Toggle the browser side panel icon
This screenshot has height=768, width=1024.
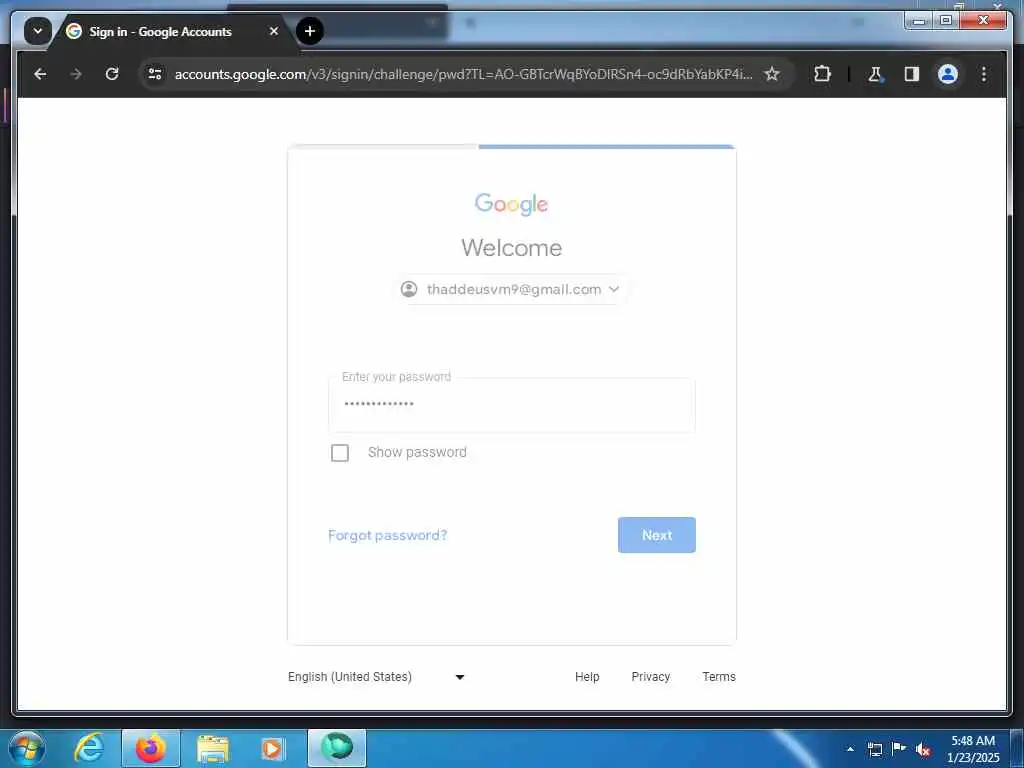point(912,74)
